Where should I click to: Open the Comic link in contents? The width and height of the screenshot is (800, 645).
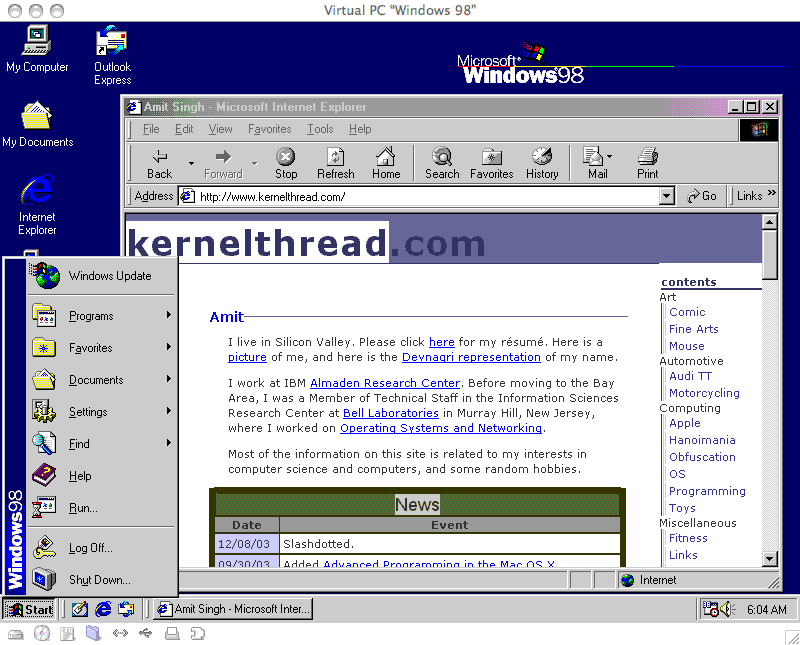[687, 312]
